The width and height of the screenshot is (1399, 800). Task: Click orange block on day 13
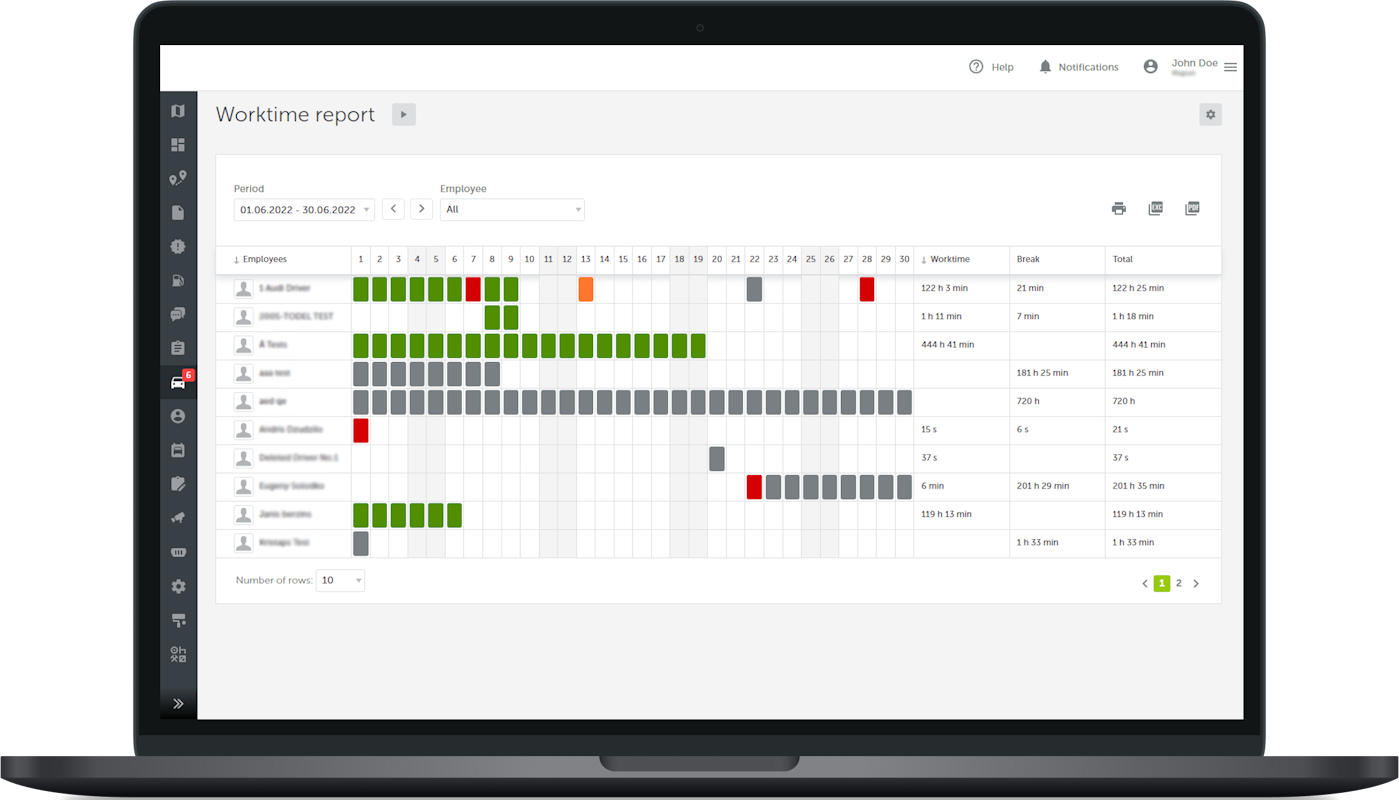(586, 289)
